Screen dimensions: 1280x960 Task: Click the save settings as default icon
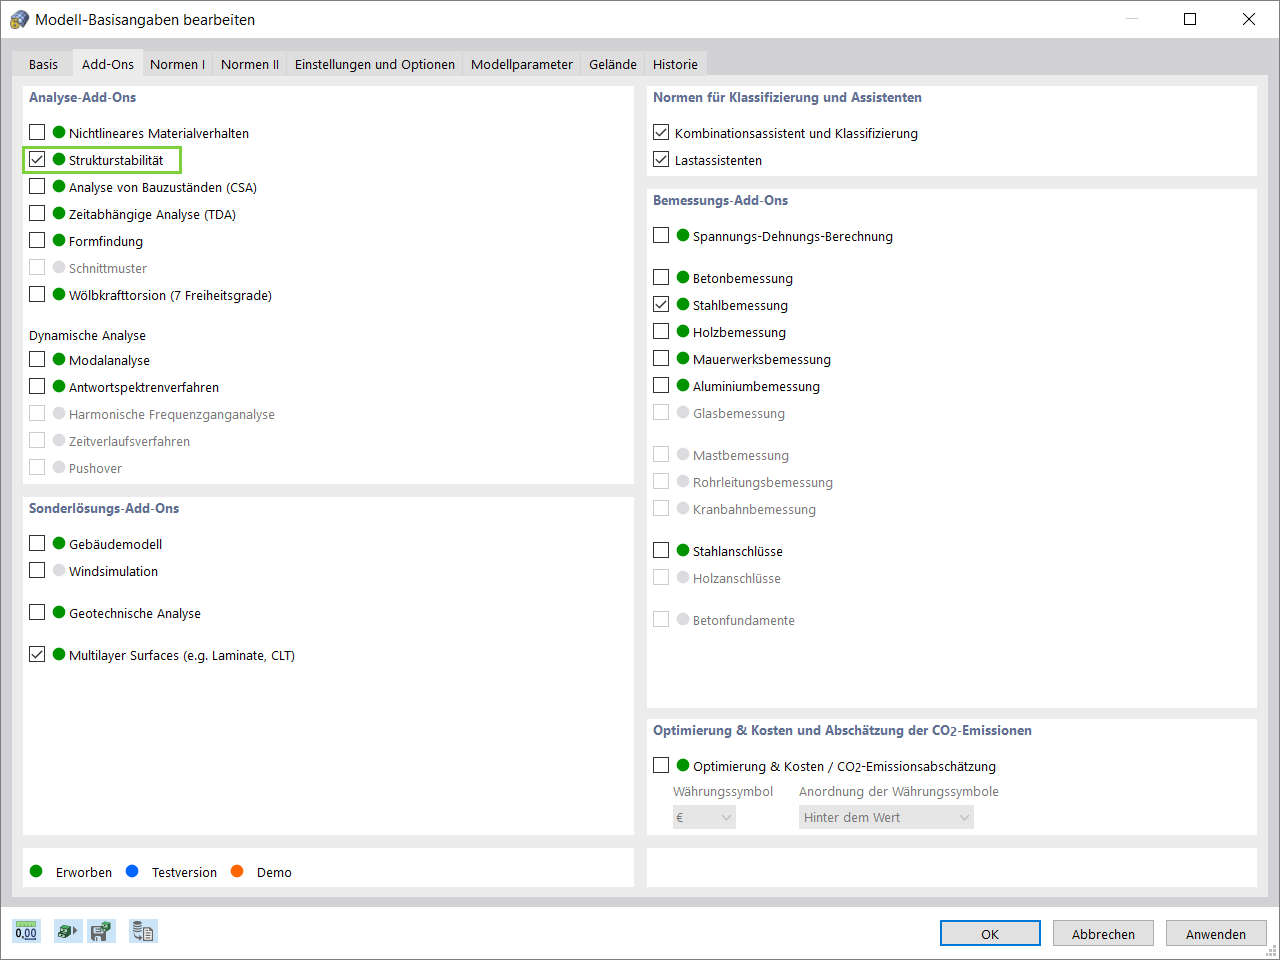tap(101, 932)
